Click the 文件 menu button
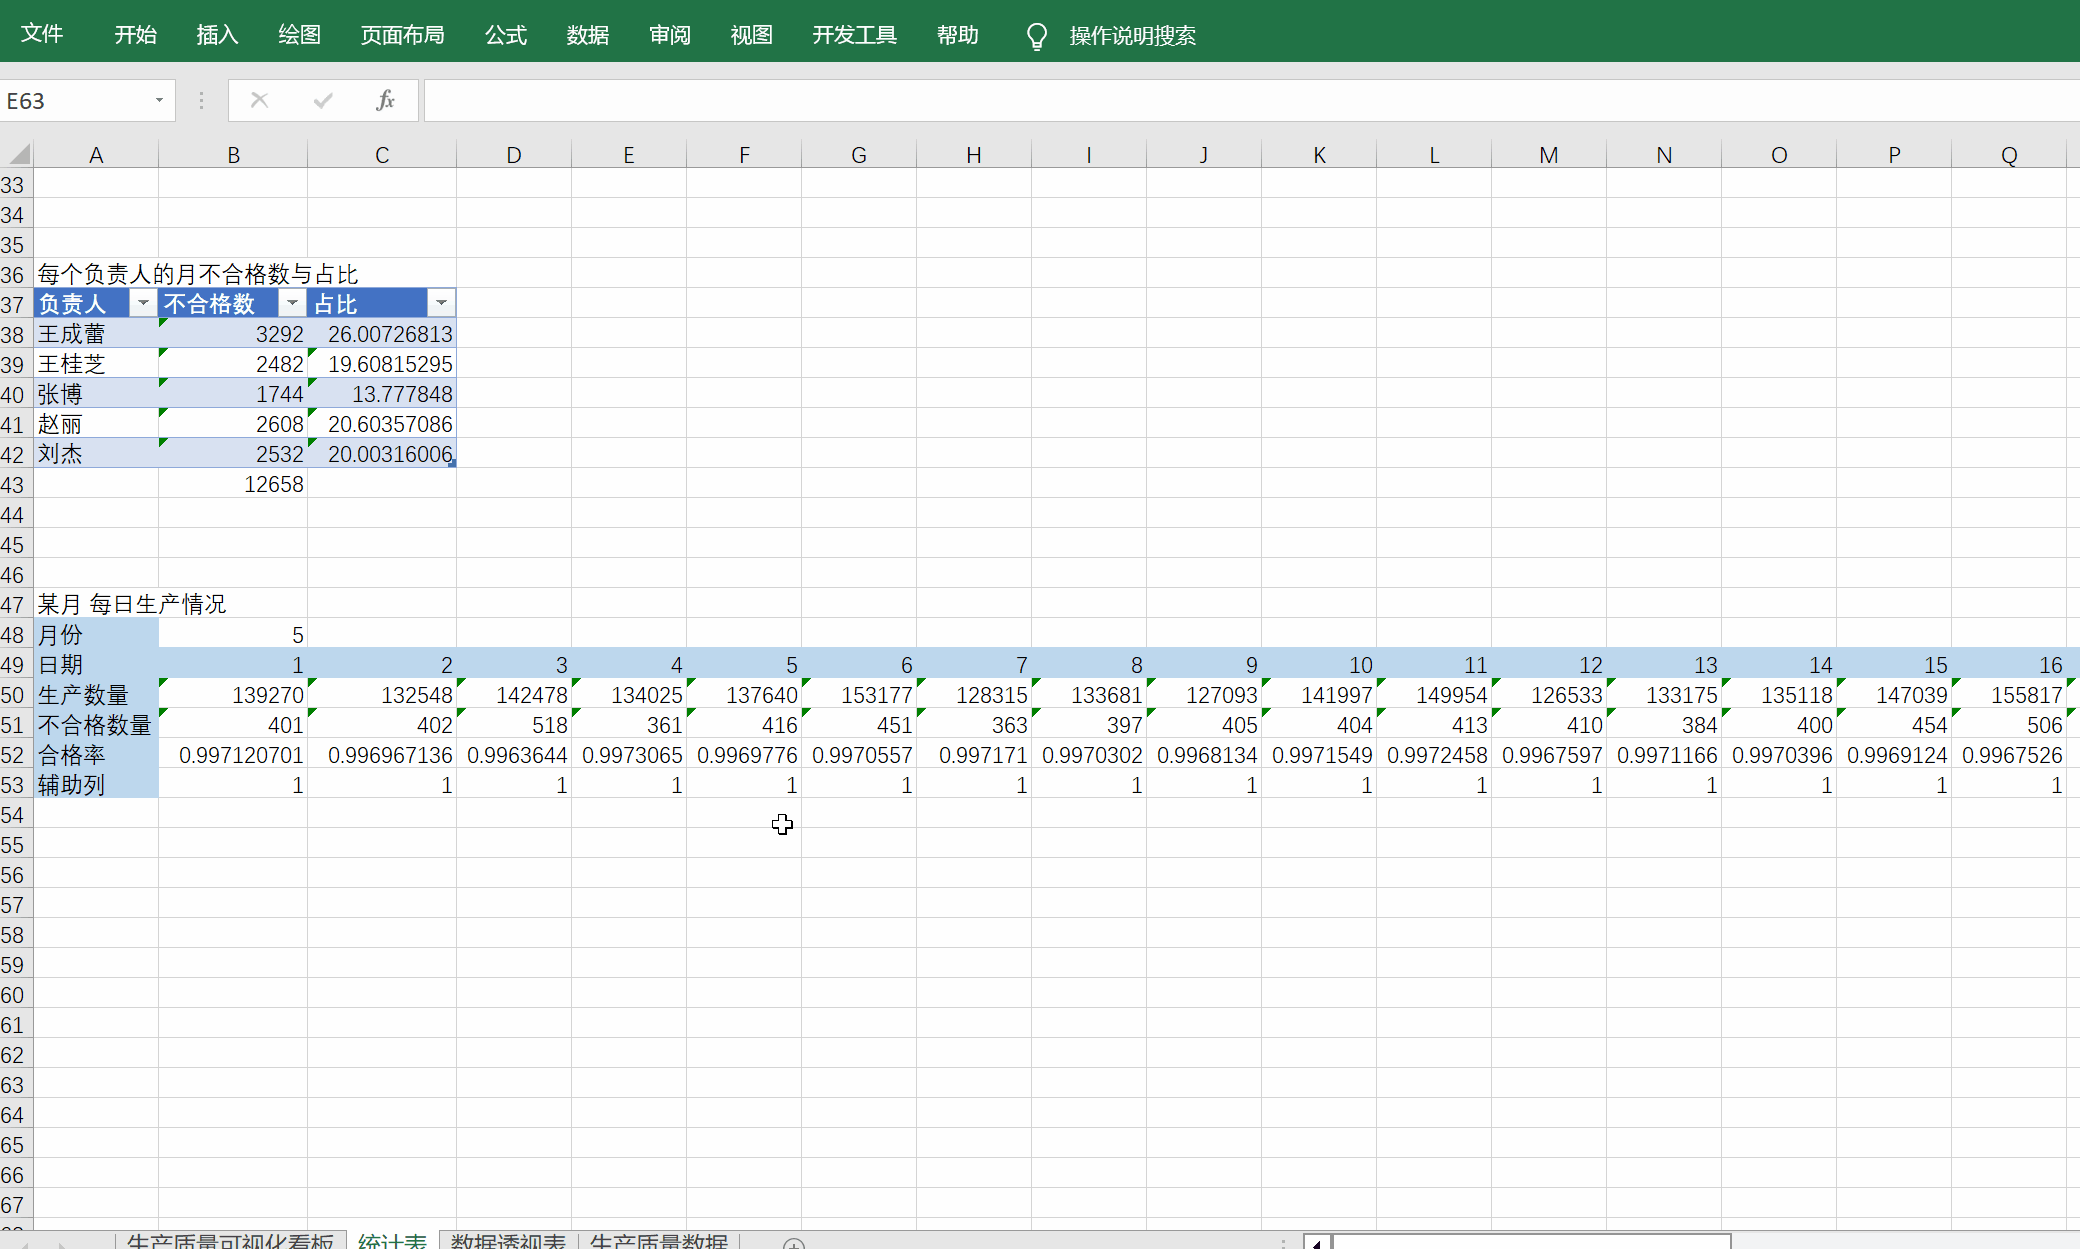Viewport: 2080px width, 1249px height. [42, 34]
